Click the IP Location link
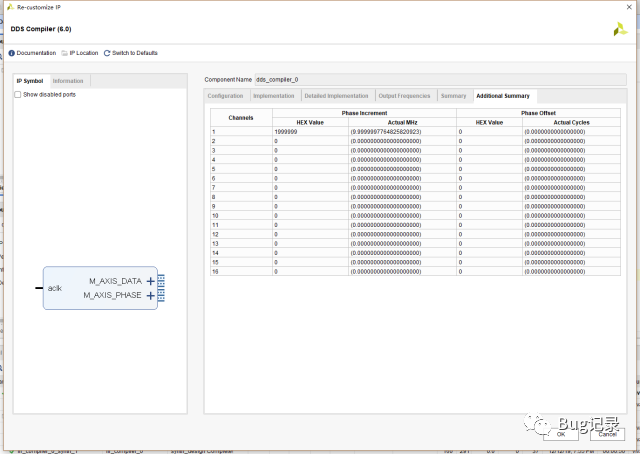Image resolution: width=640 pixels, height=454 pixels. (x=84, y=53)
